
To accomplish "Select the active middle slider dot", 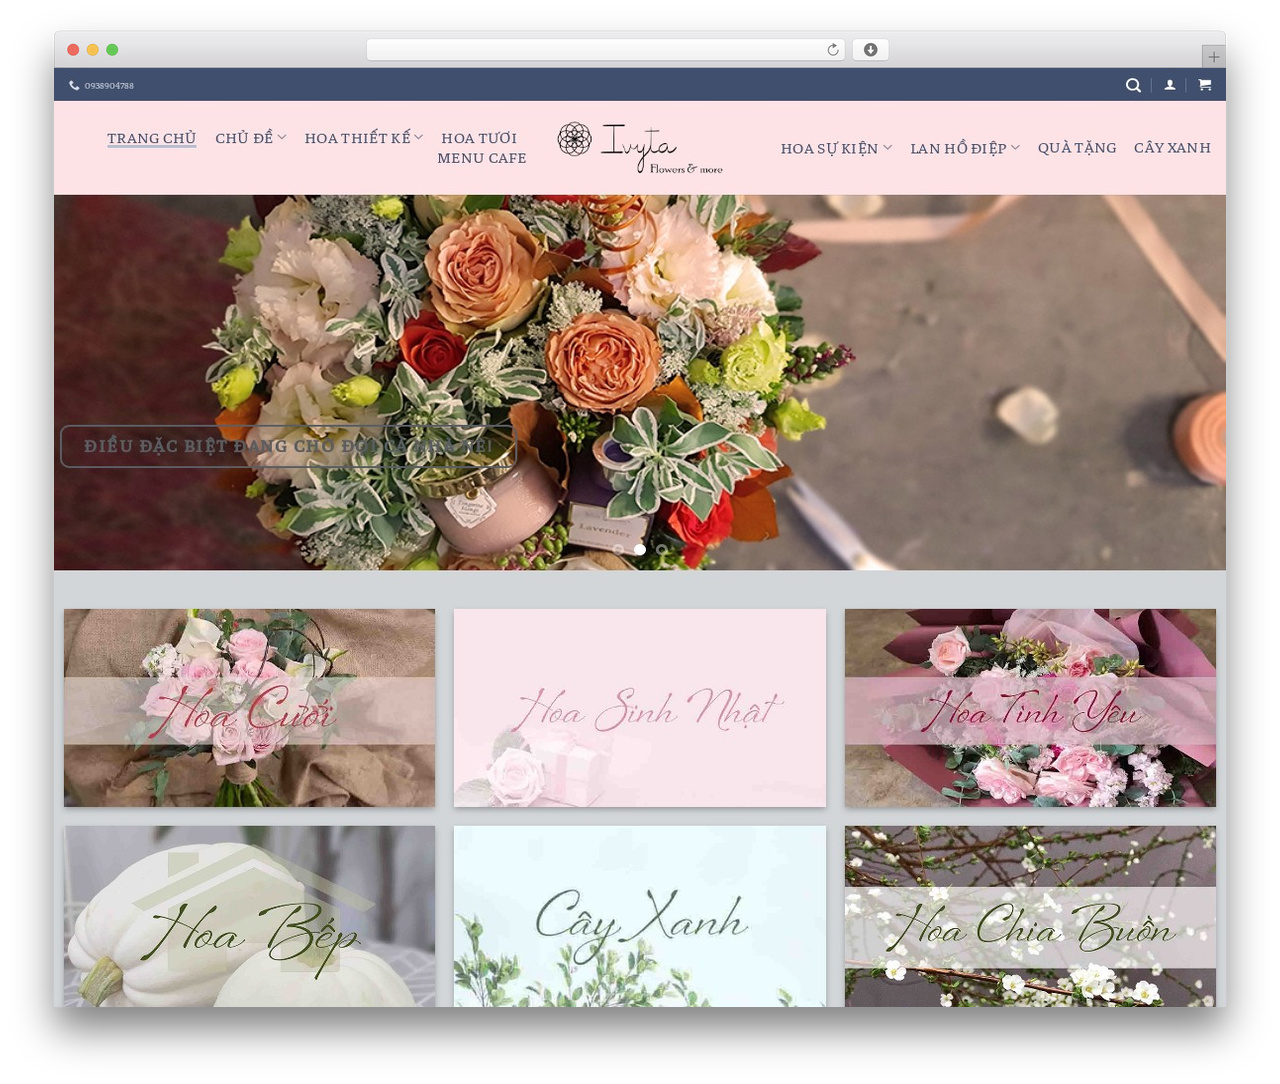I will coord(640,549).
